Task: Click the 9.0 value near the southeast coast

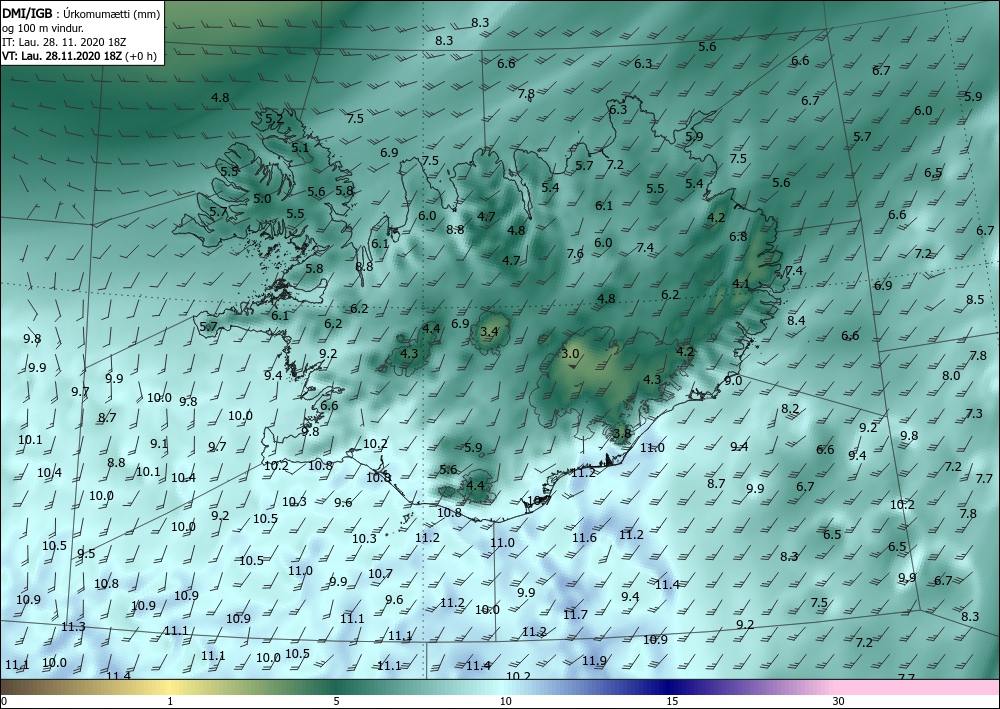Action: tap(733, 380)
